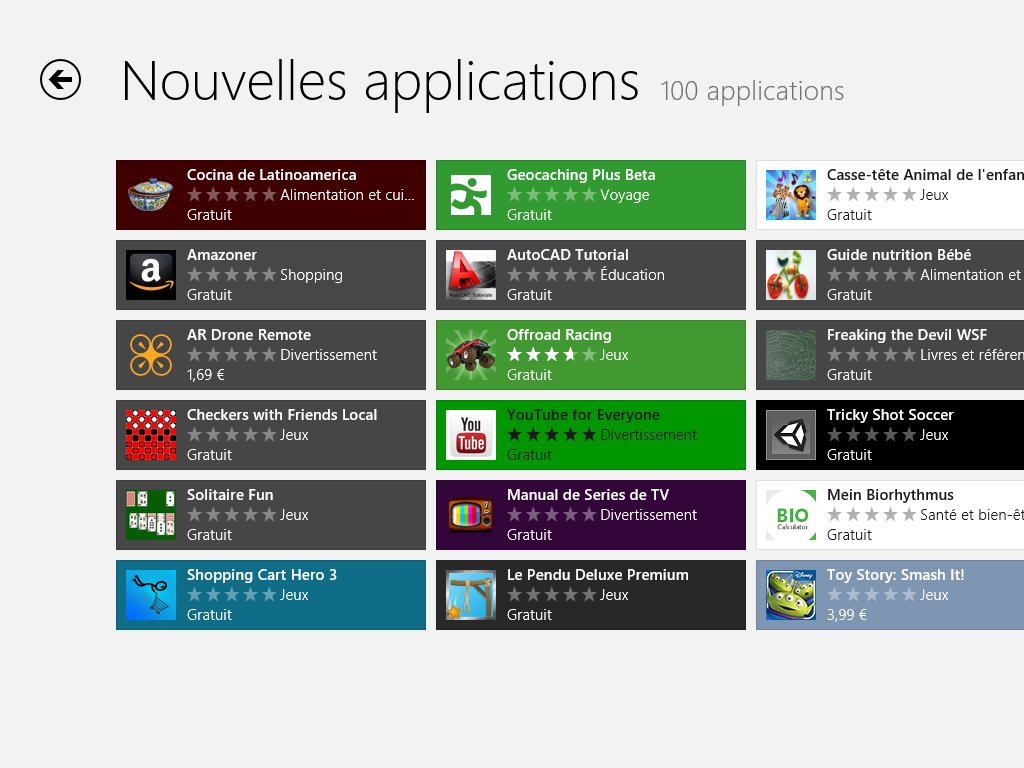The image size is (1024, 768).
Task: Open the Checkers with Friends Local board icon
Action: point(151,435)
